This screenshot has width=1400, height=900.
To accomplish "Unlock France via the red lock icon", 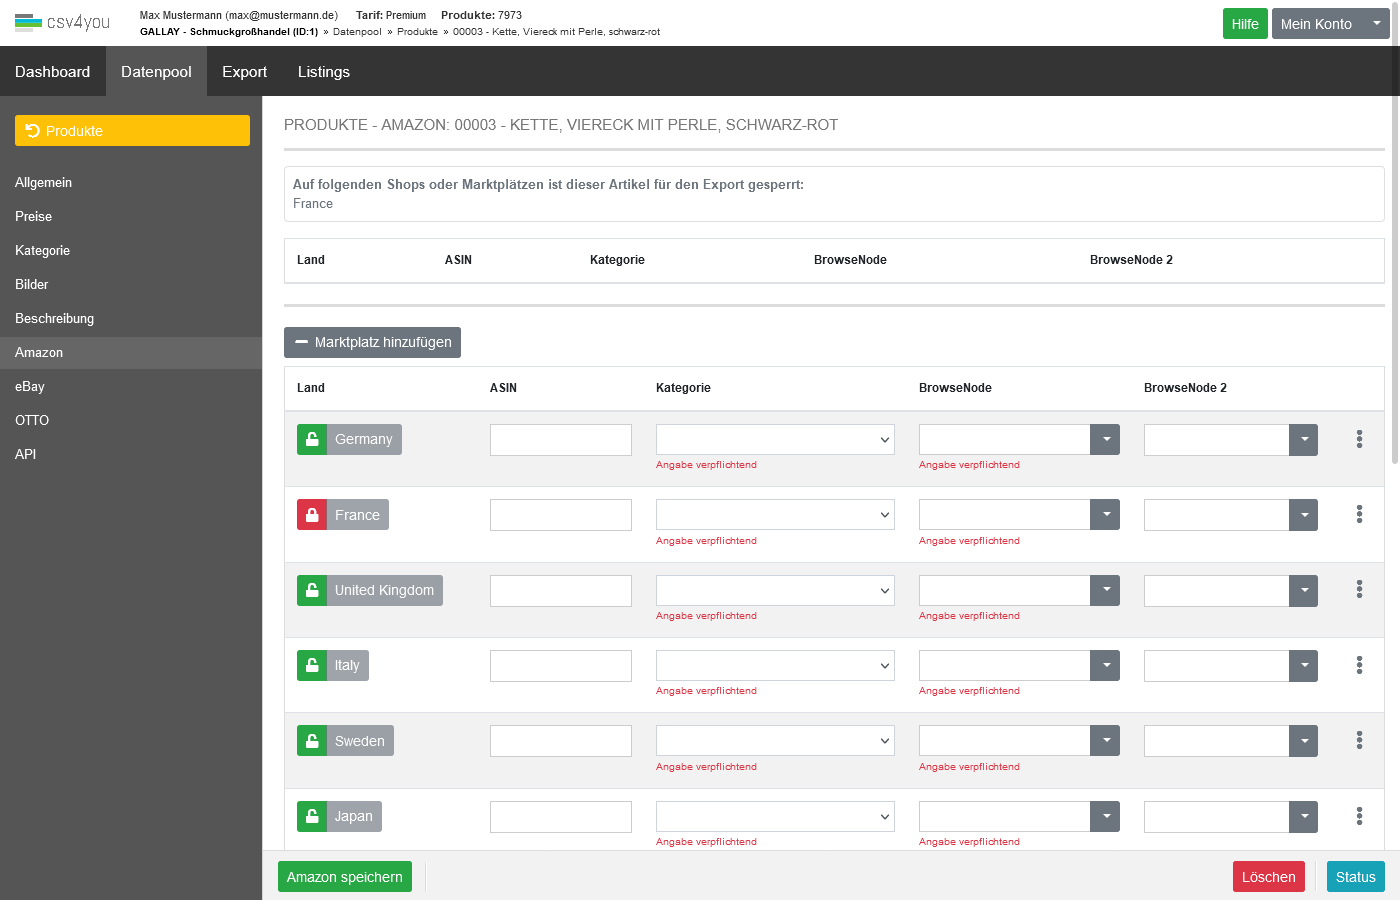I will (x=312, y=515).
